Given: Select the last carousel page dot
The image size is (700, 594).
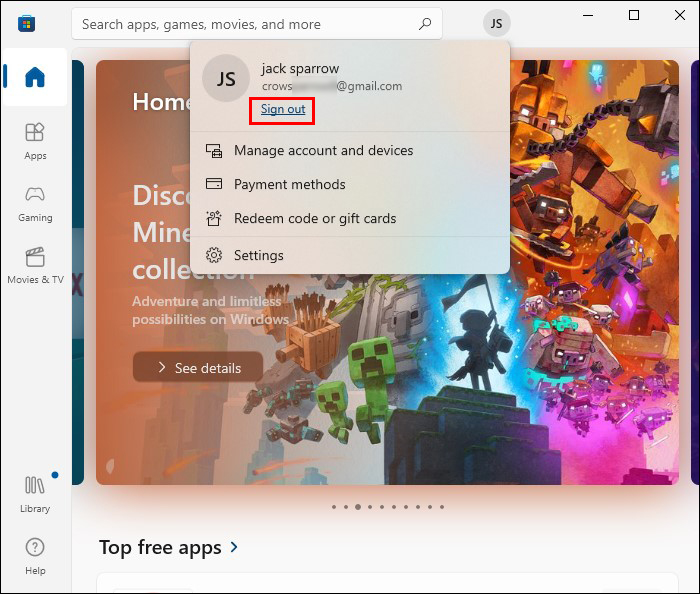Looking at the screenshot, I should point(442,507).
